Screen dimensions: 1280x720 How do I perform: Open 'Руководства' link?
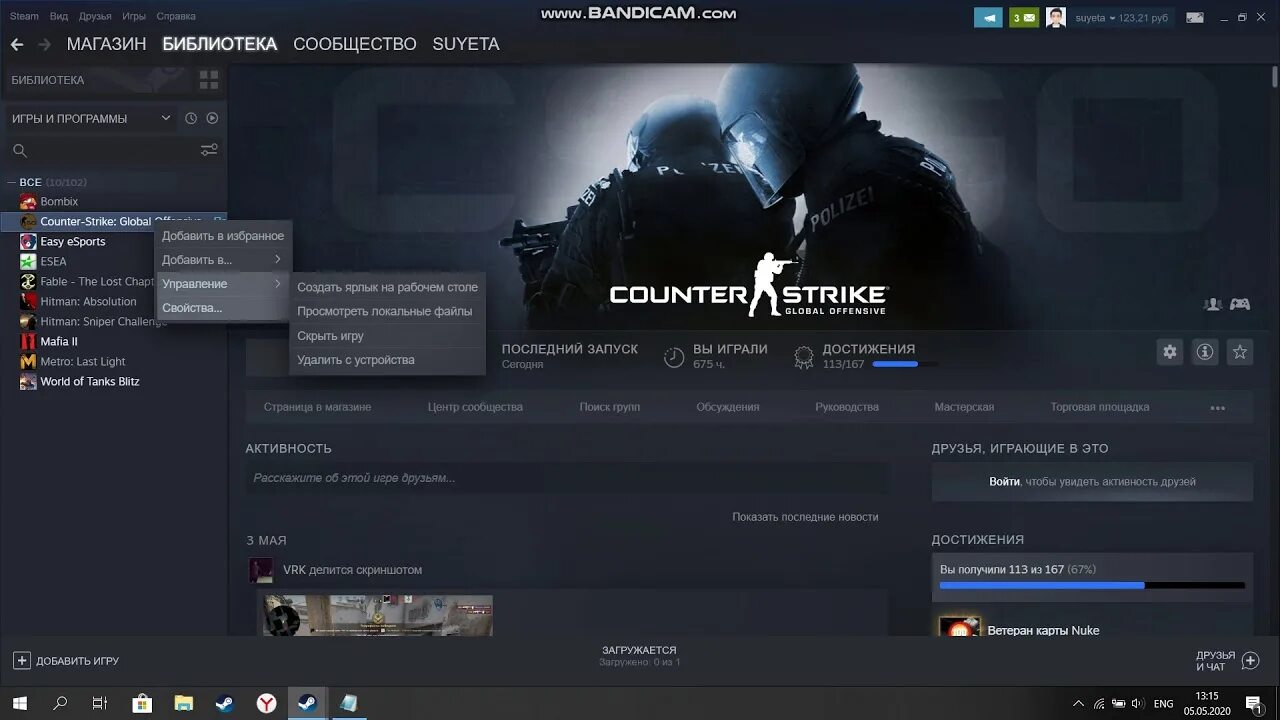pyautogui.click(x=847, y=407)
